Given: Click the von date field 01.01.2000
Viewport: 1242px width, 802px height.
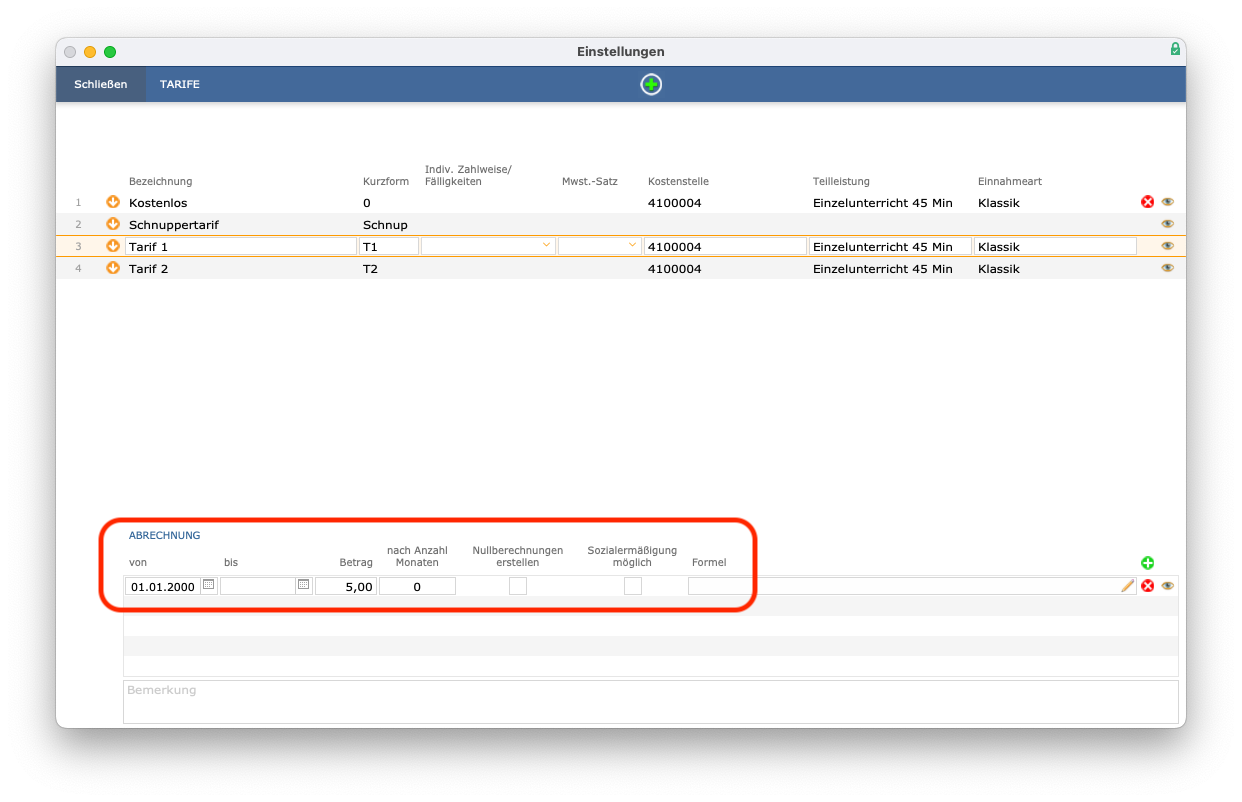Looking at the screenshot, I should [x=163, y=586].
